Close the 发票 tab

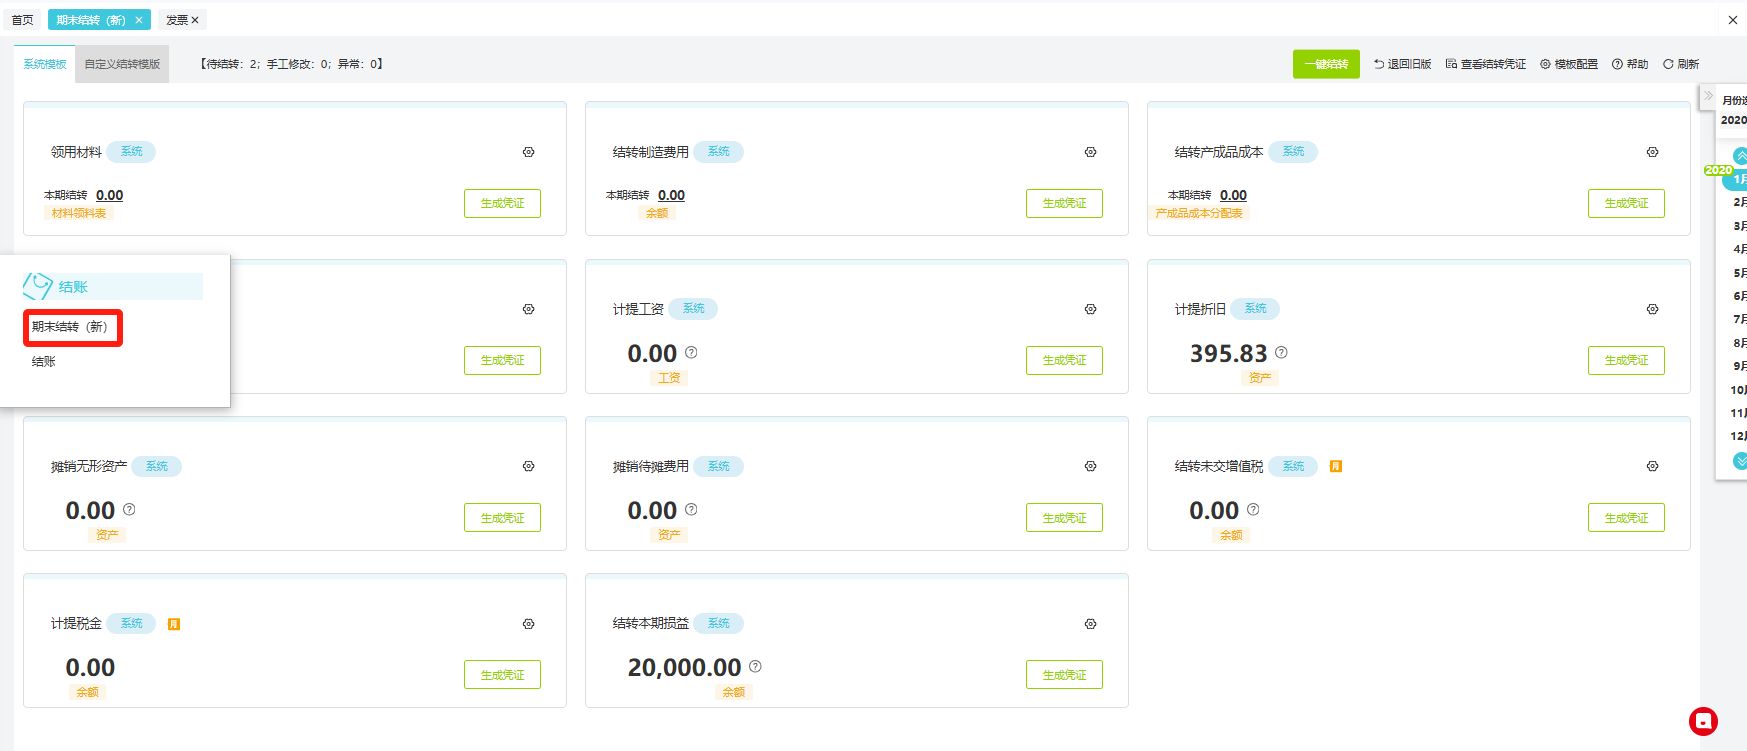tap(195, 20)
